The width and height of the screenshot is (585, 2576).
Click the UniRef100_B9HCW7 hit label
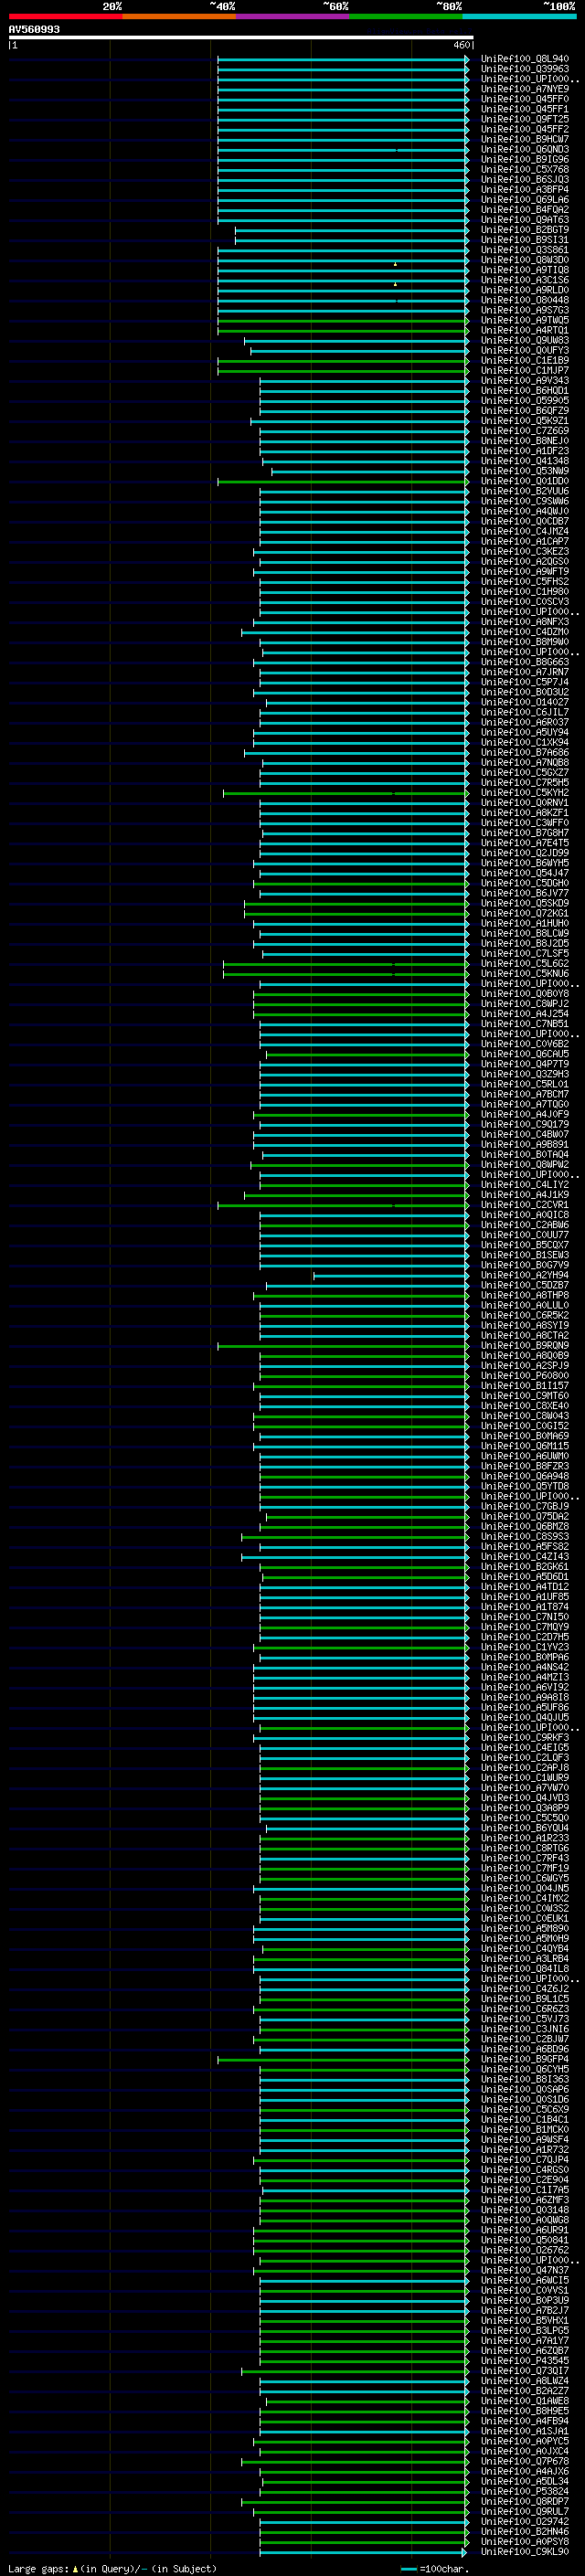(x=524, y=139)
